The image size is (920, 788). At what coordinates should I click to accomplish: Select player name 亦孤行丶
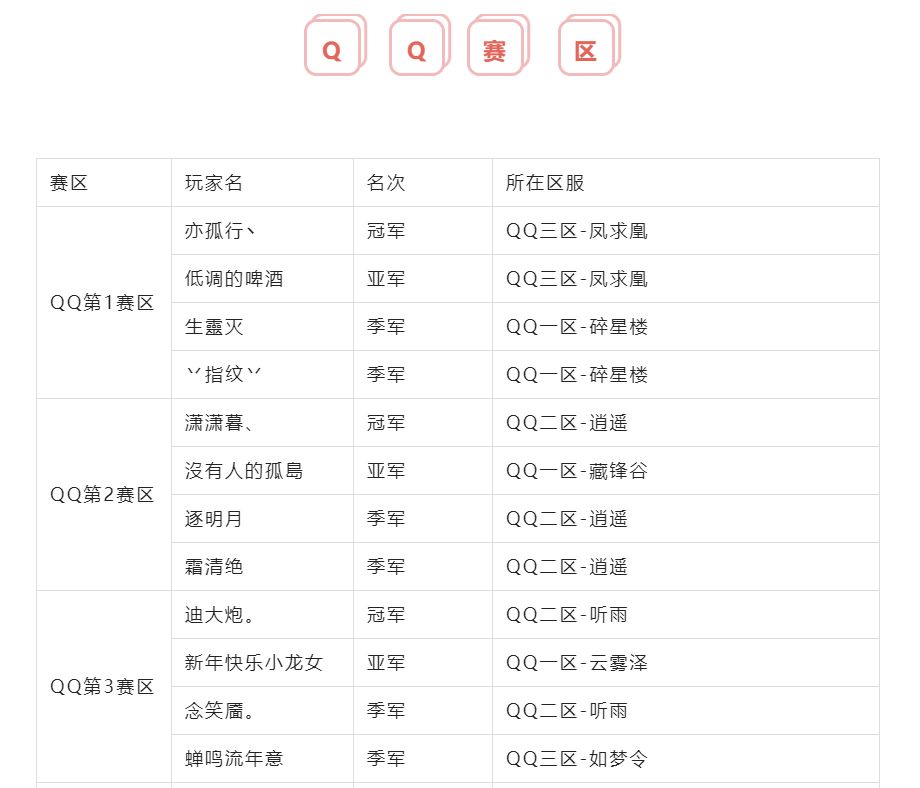coord(219,231)
